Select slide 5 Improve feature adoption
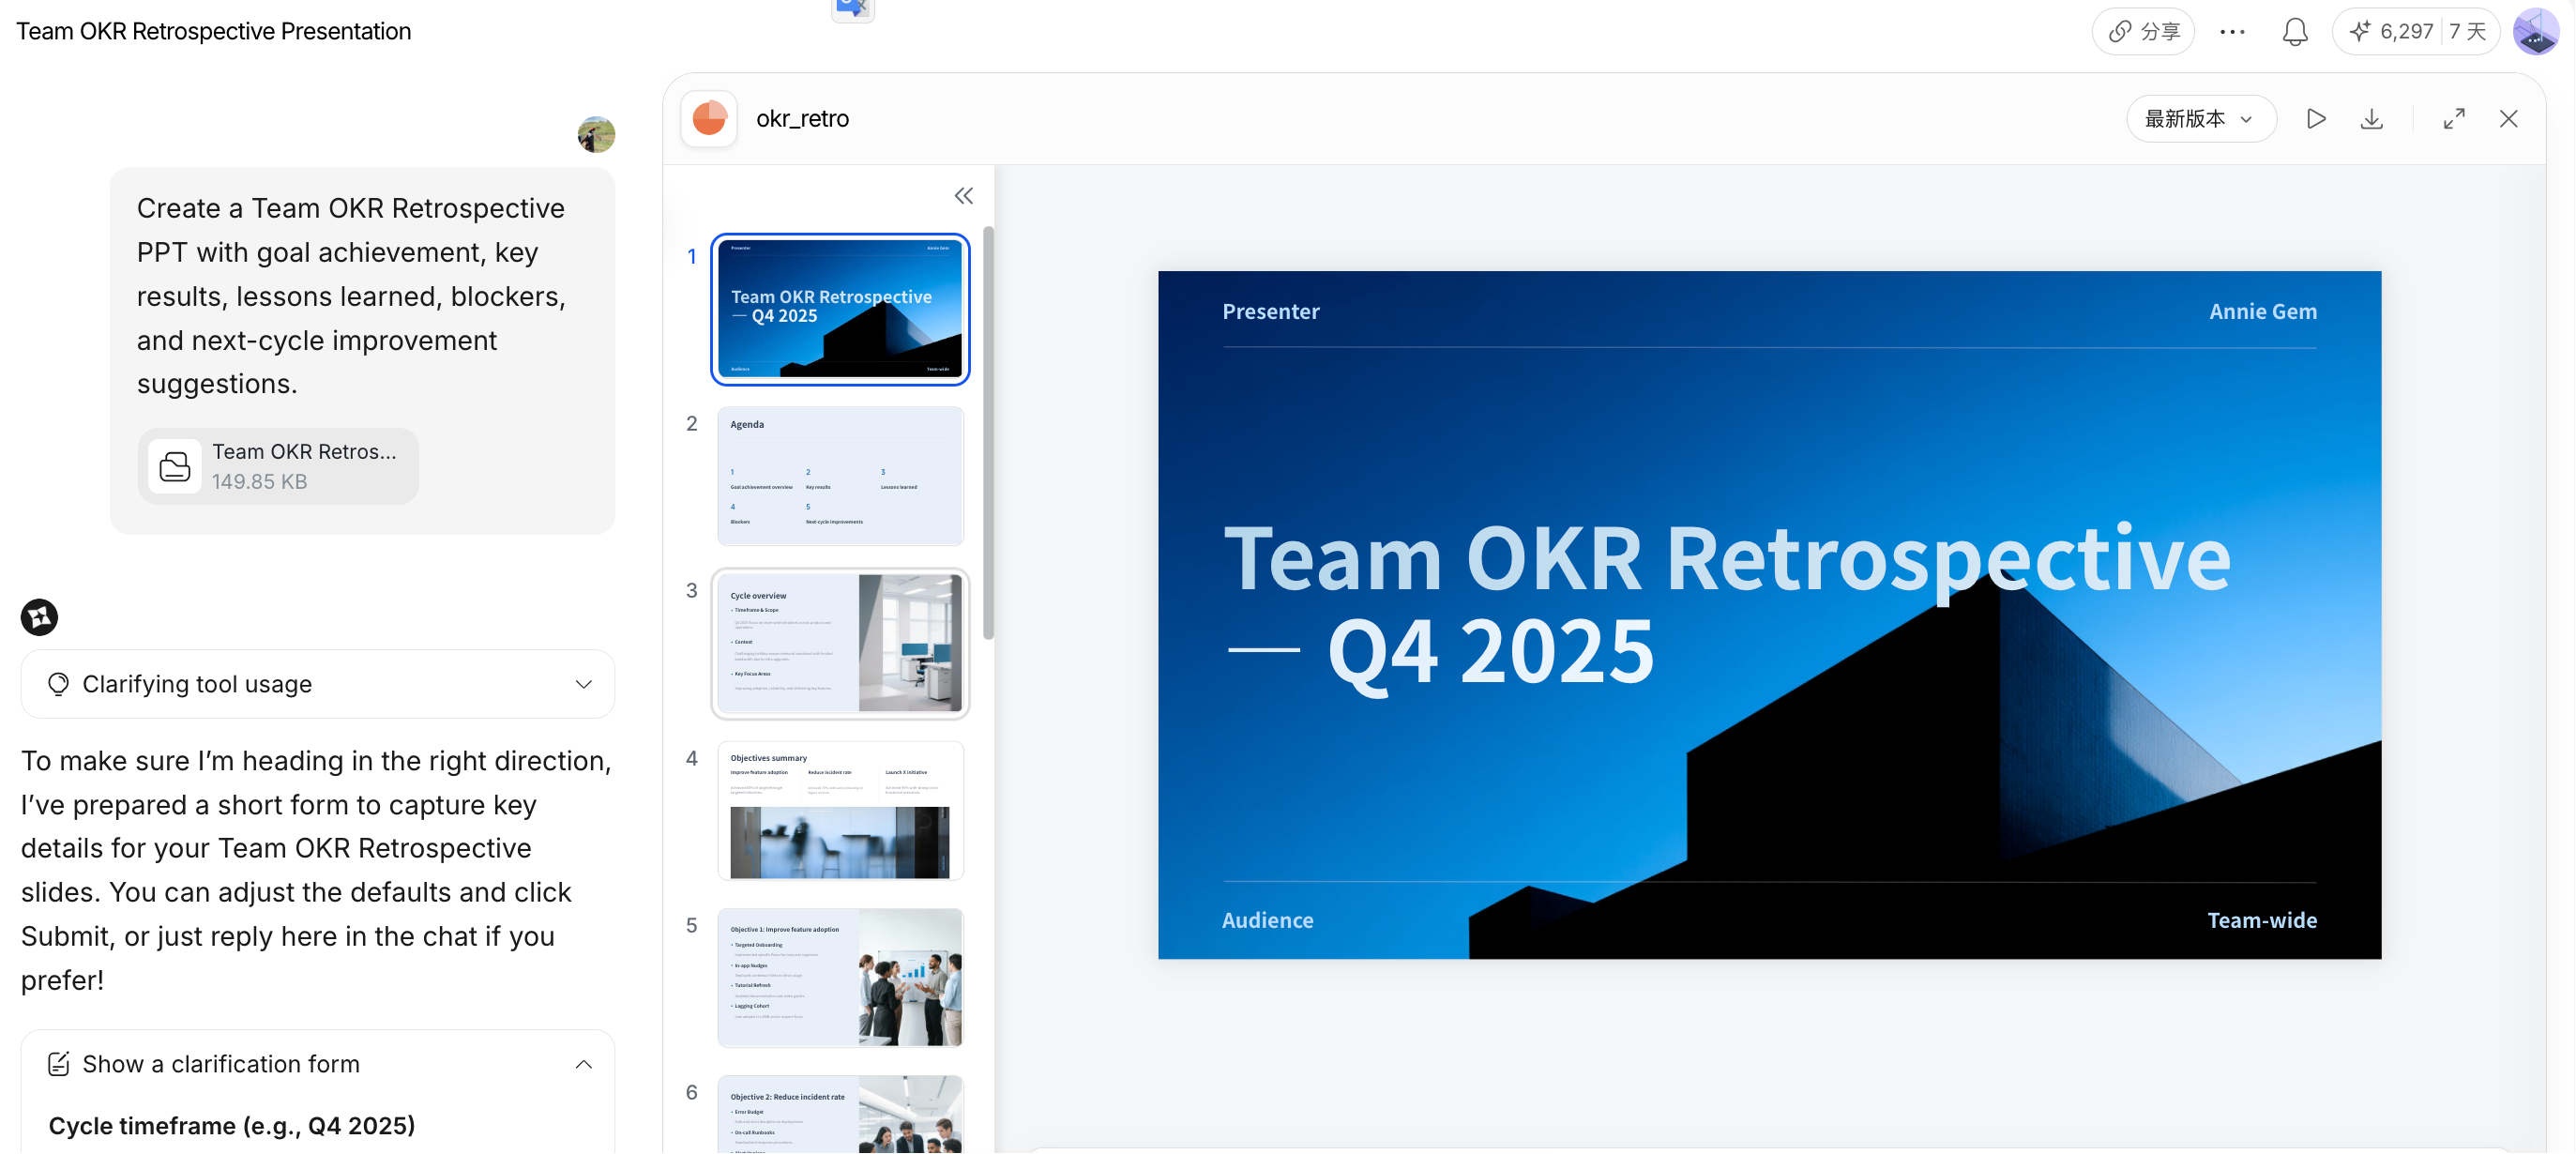This screenshot has height=1154, width=2576. click(x=840, y=977)
